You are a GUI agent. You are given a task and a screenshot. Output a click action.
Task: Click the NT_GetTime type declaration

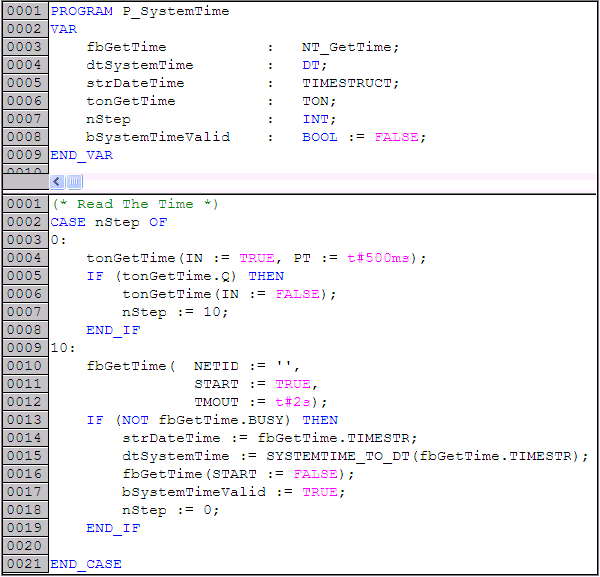click(350, 47)
